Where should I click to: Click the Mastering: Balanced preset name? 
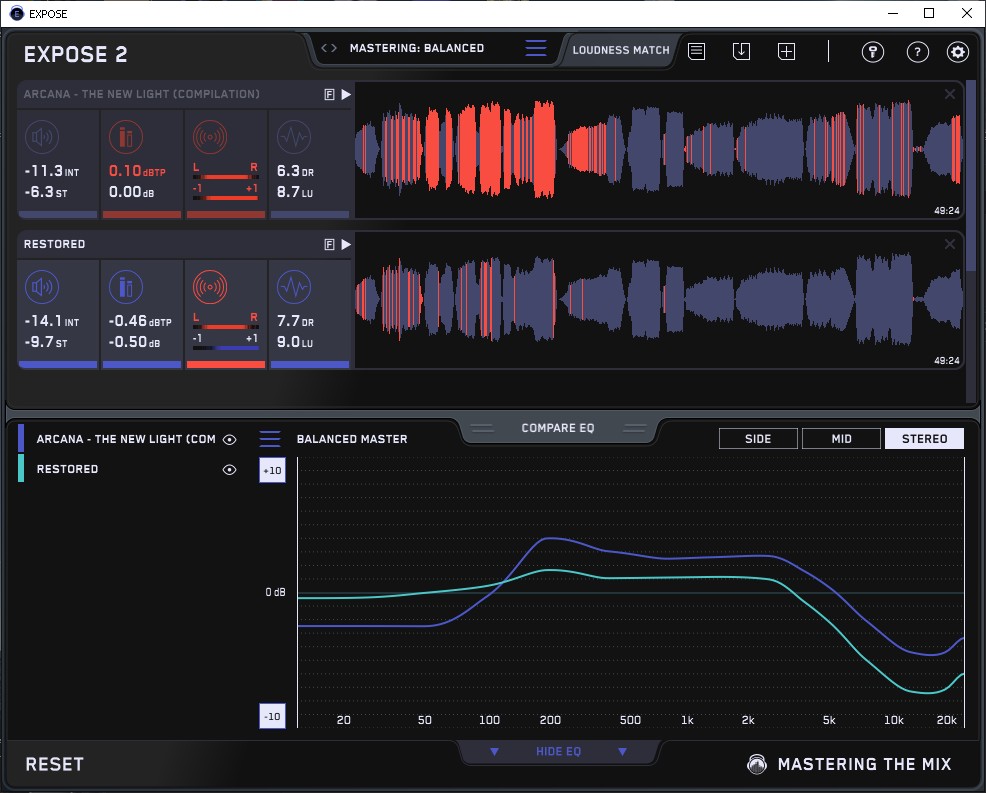(x=417, y=48)
